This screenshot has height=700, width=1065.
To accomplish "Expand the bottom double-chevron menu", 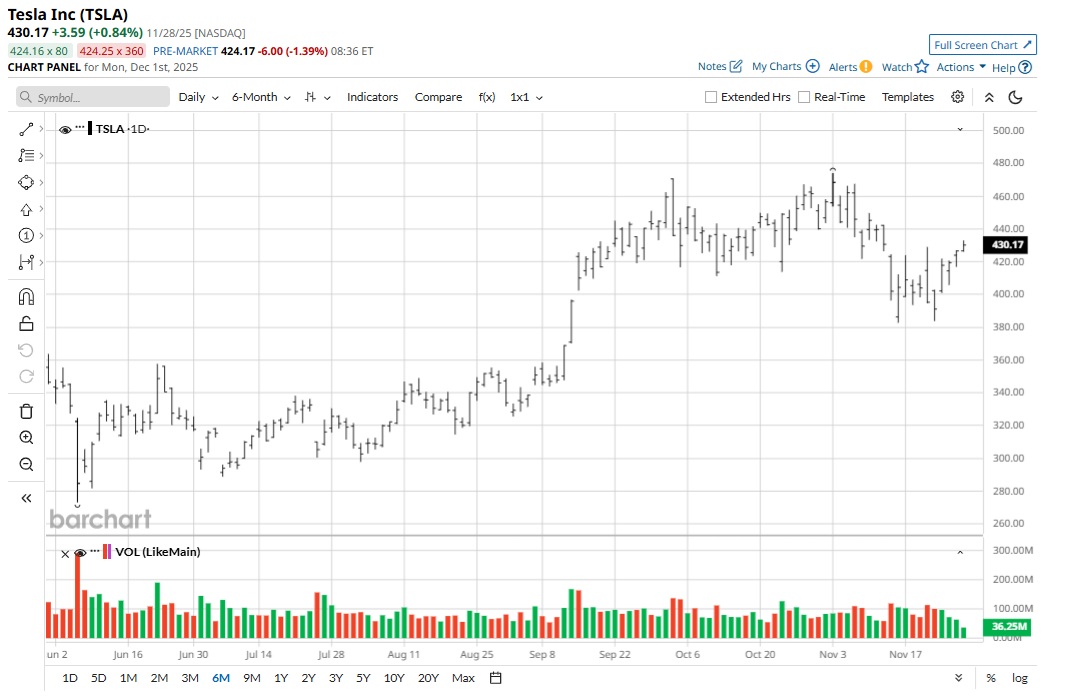I will [x=958, y=678].
